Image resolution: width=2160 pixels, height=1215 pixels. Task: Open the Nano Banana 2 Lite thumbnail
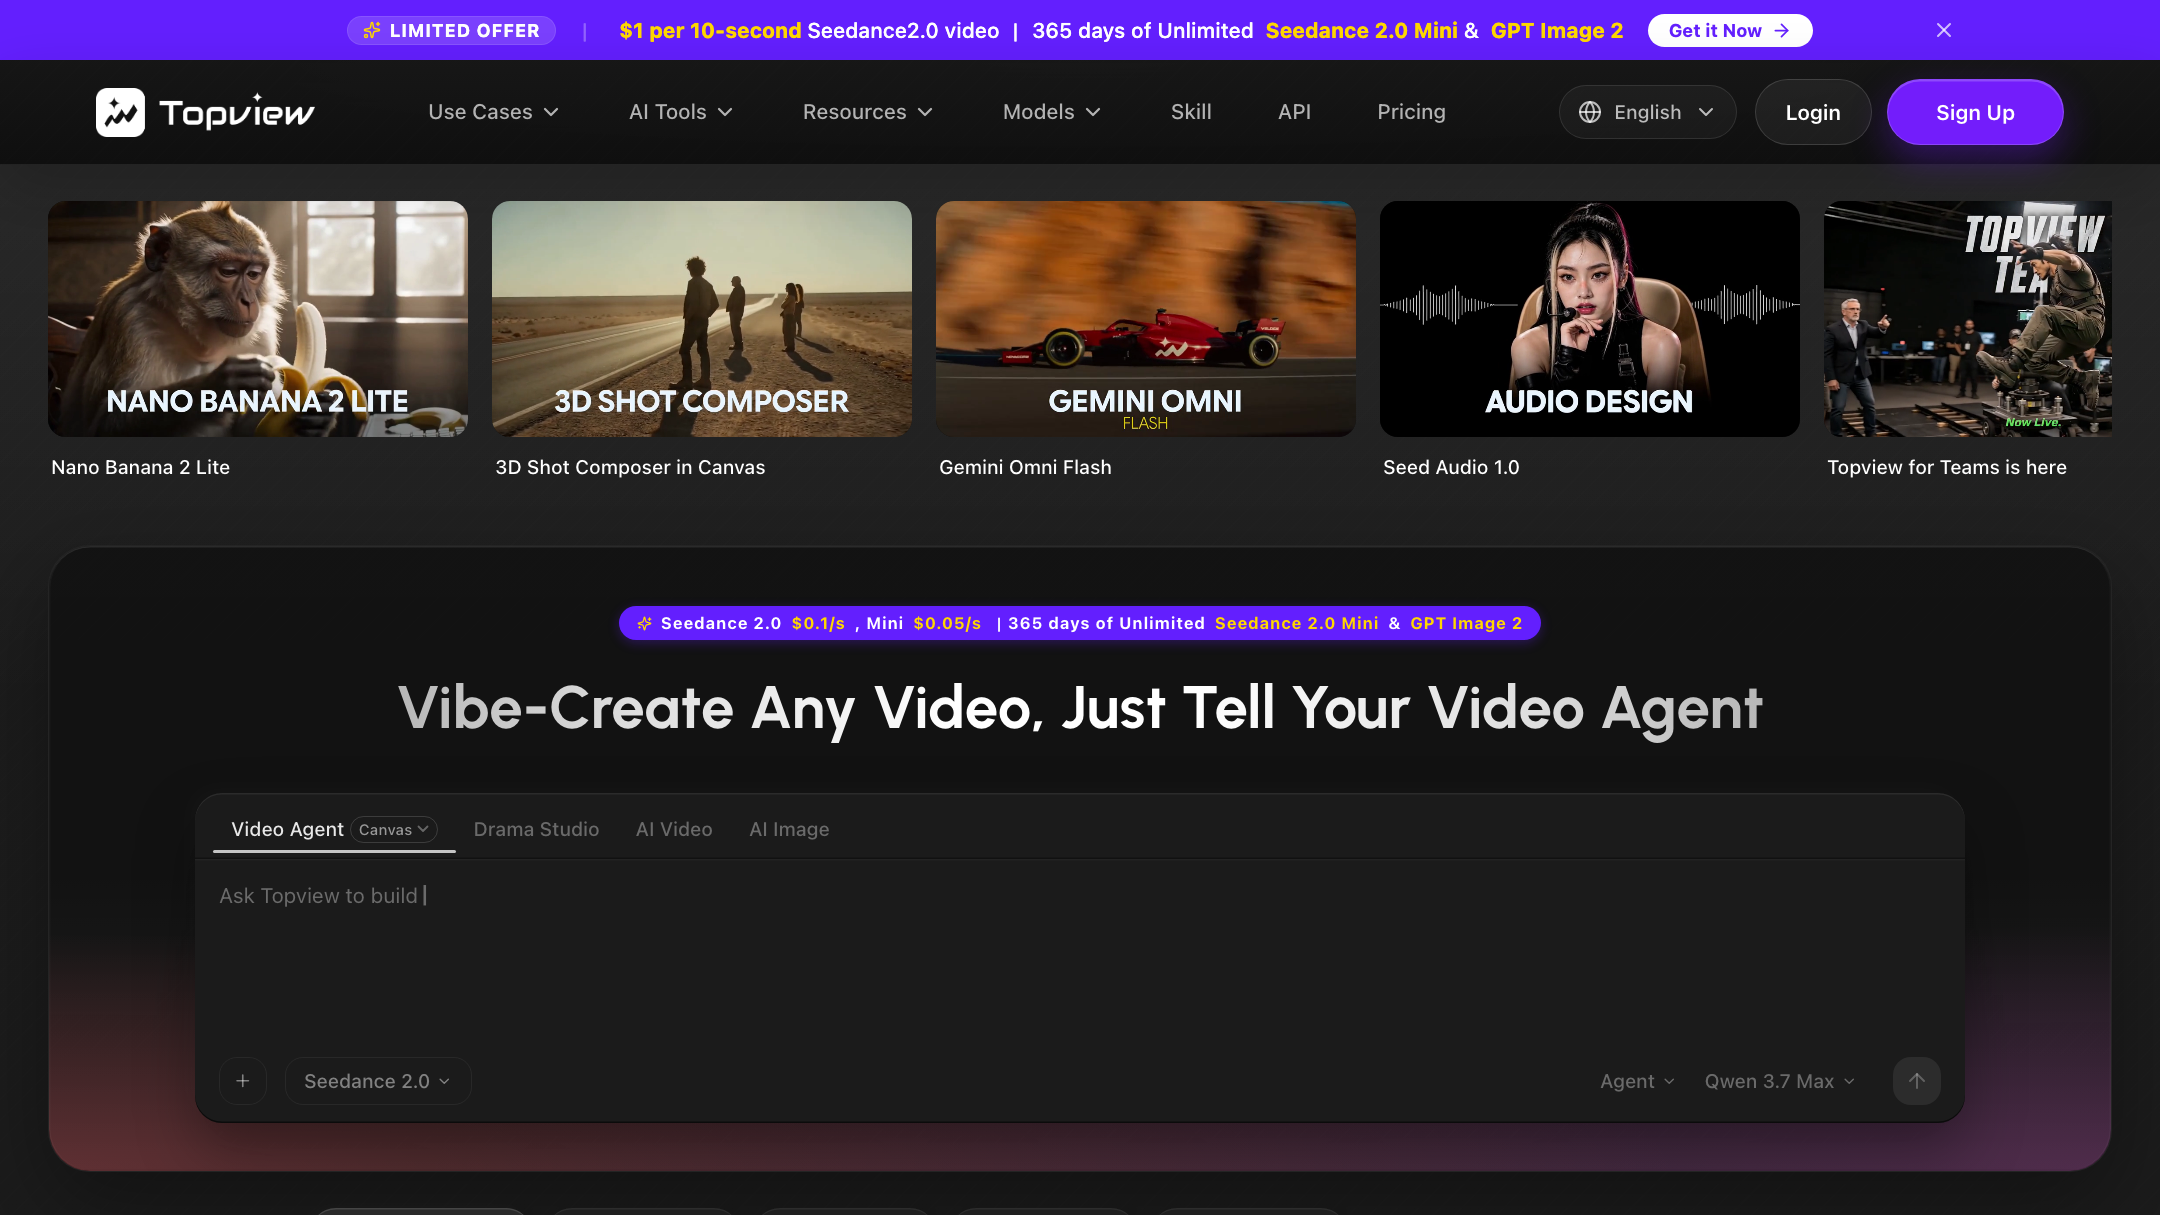(258, 319)
